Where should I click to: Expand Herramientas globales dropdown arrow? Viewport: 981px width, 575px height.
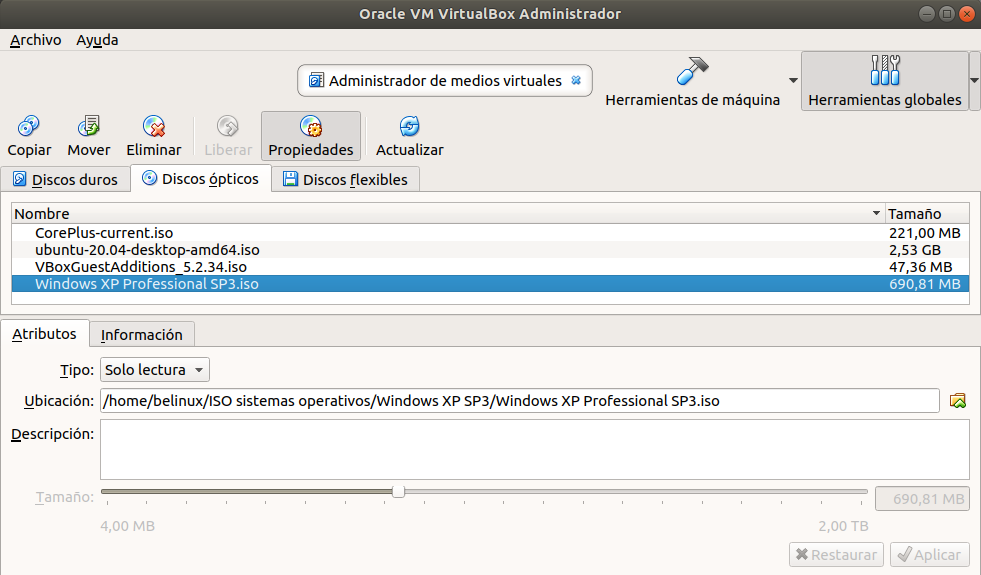(974, 81)
